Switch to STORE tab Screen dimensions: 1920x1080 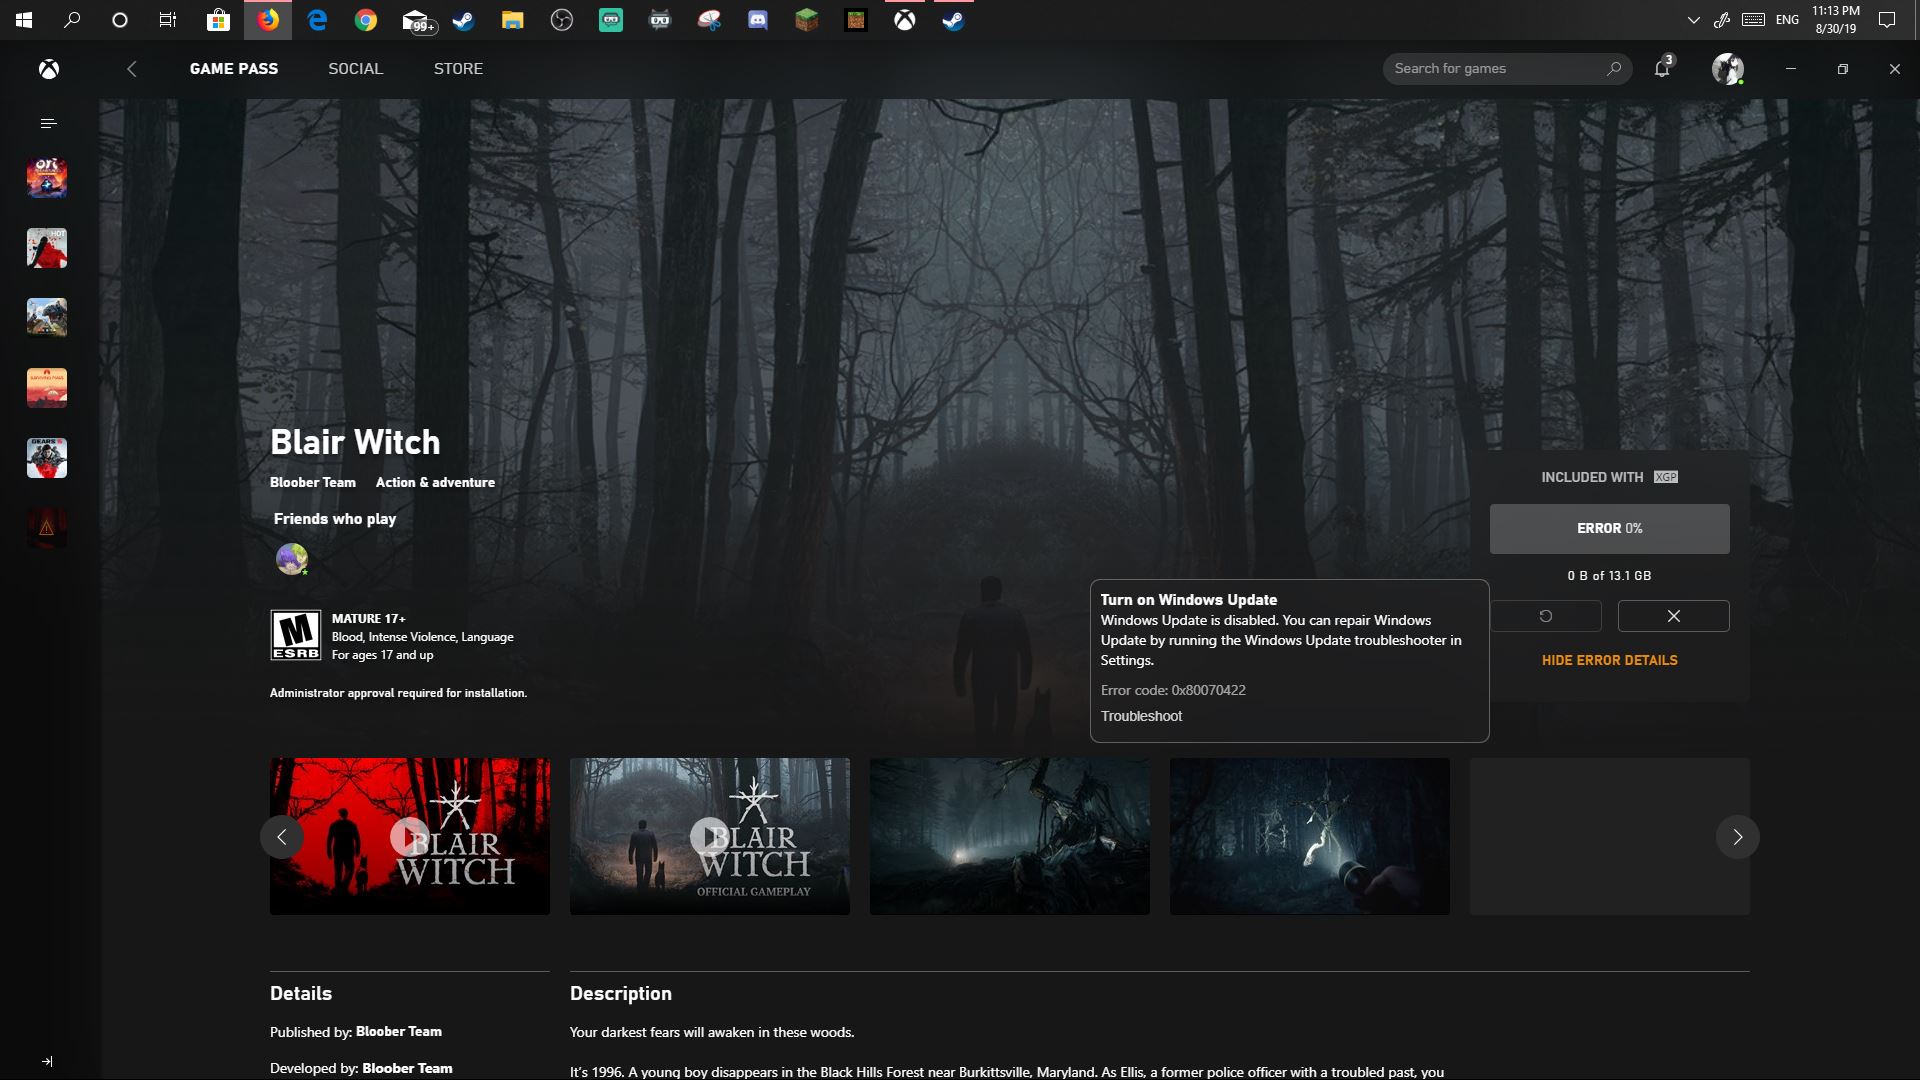[458, 69]
